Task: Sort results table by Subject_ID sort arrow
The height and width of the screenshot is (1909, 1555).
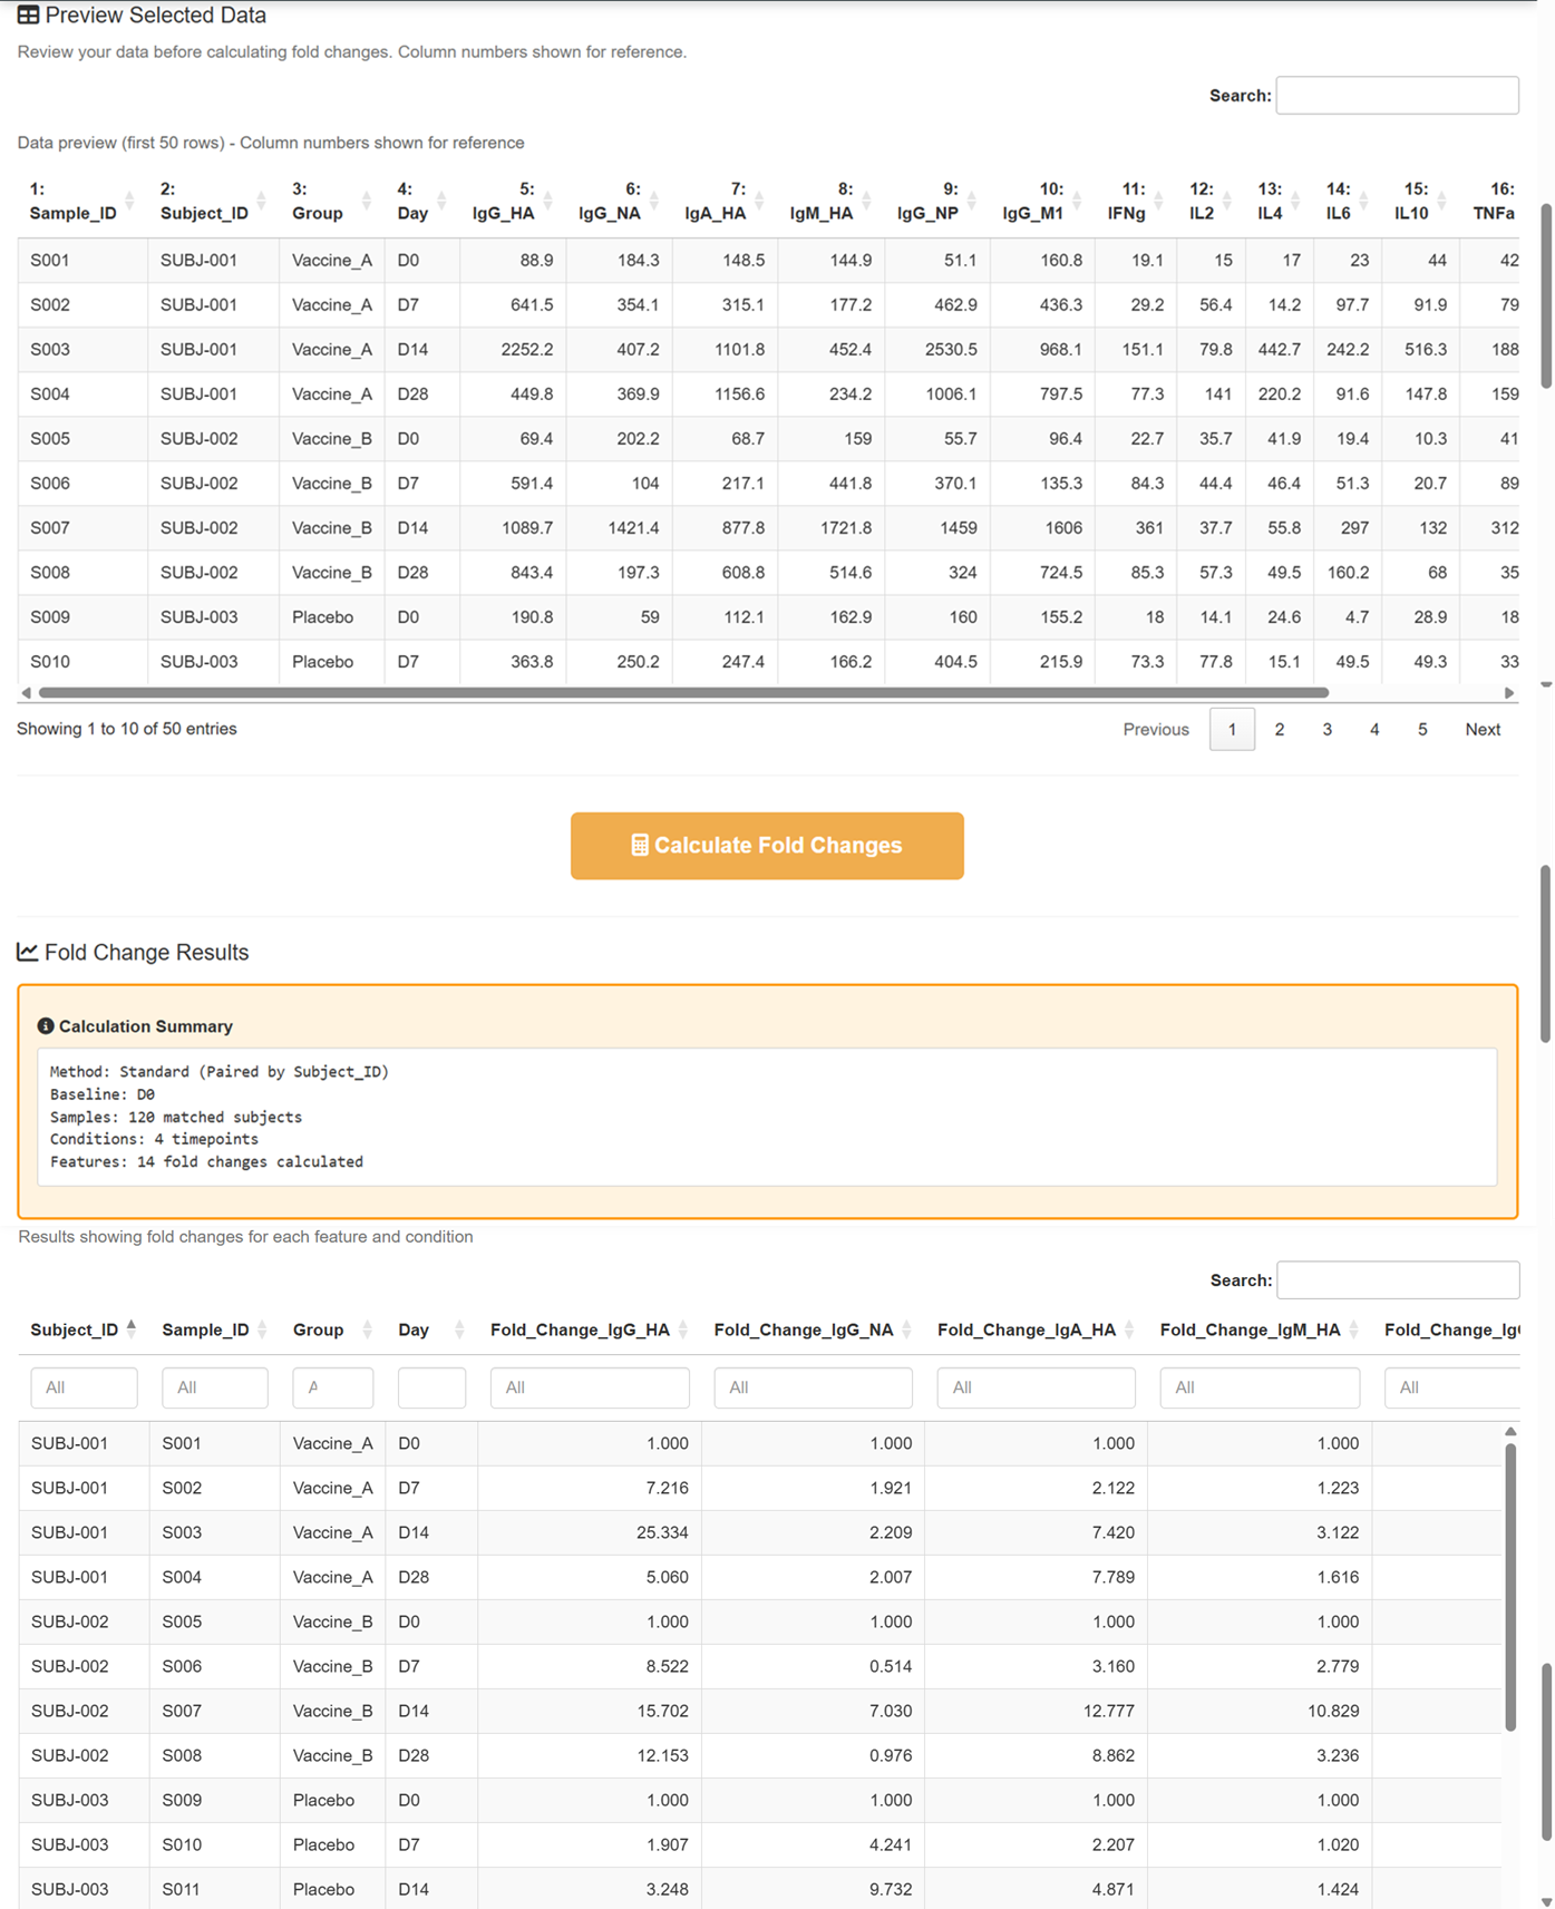Action: [131, 1329]
